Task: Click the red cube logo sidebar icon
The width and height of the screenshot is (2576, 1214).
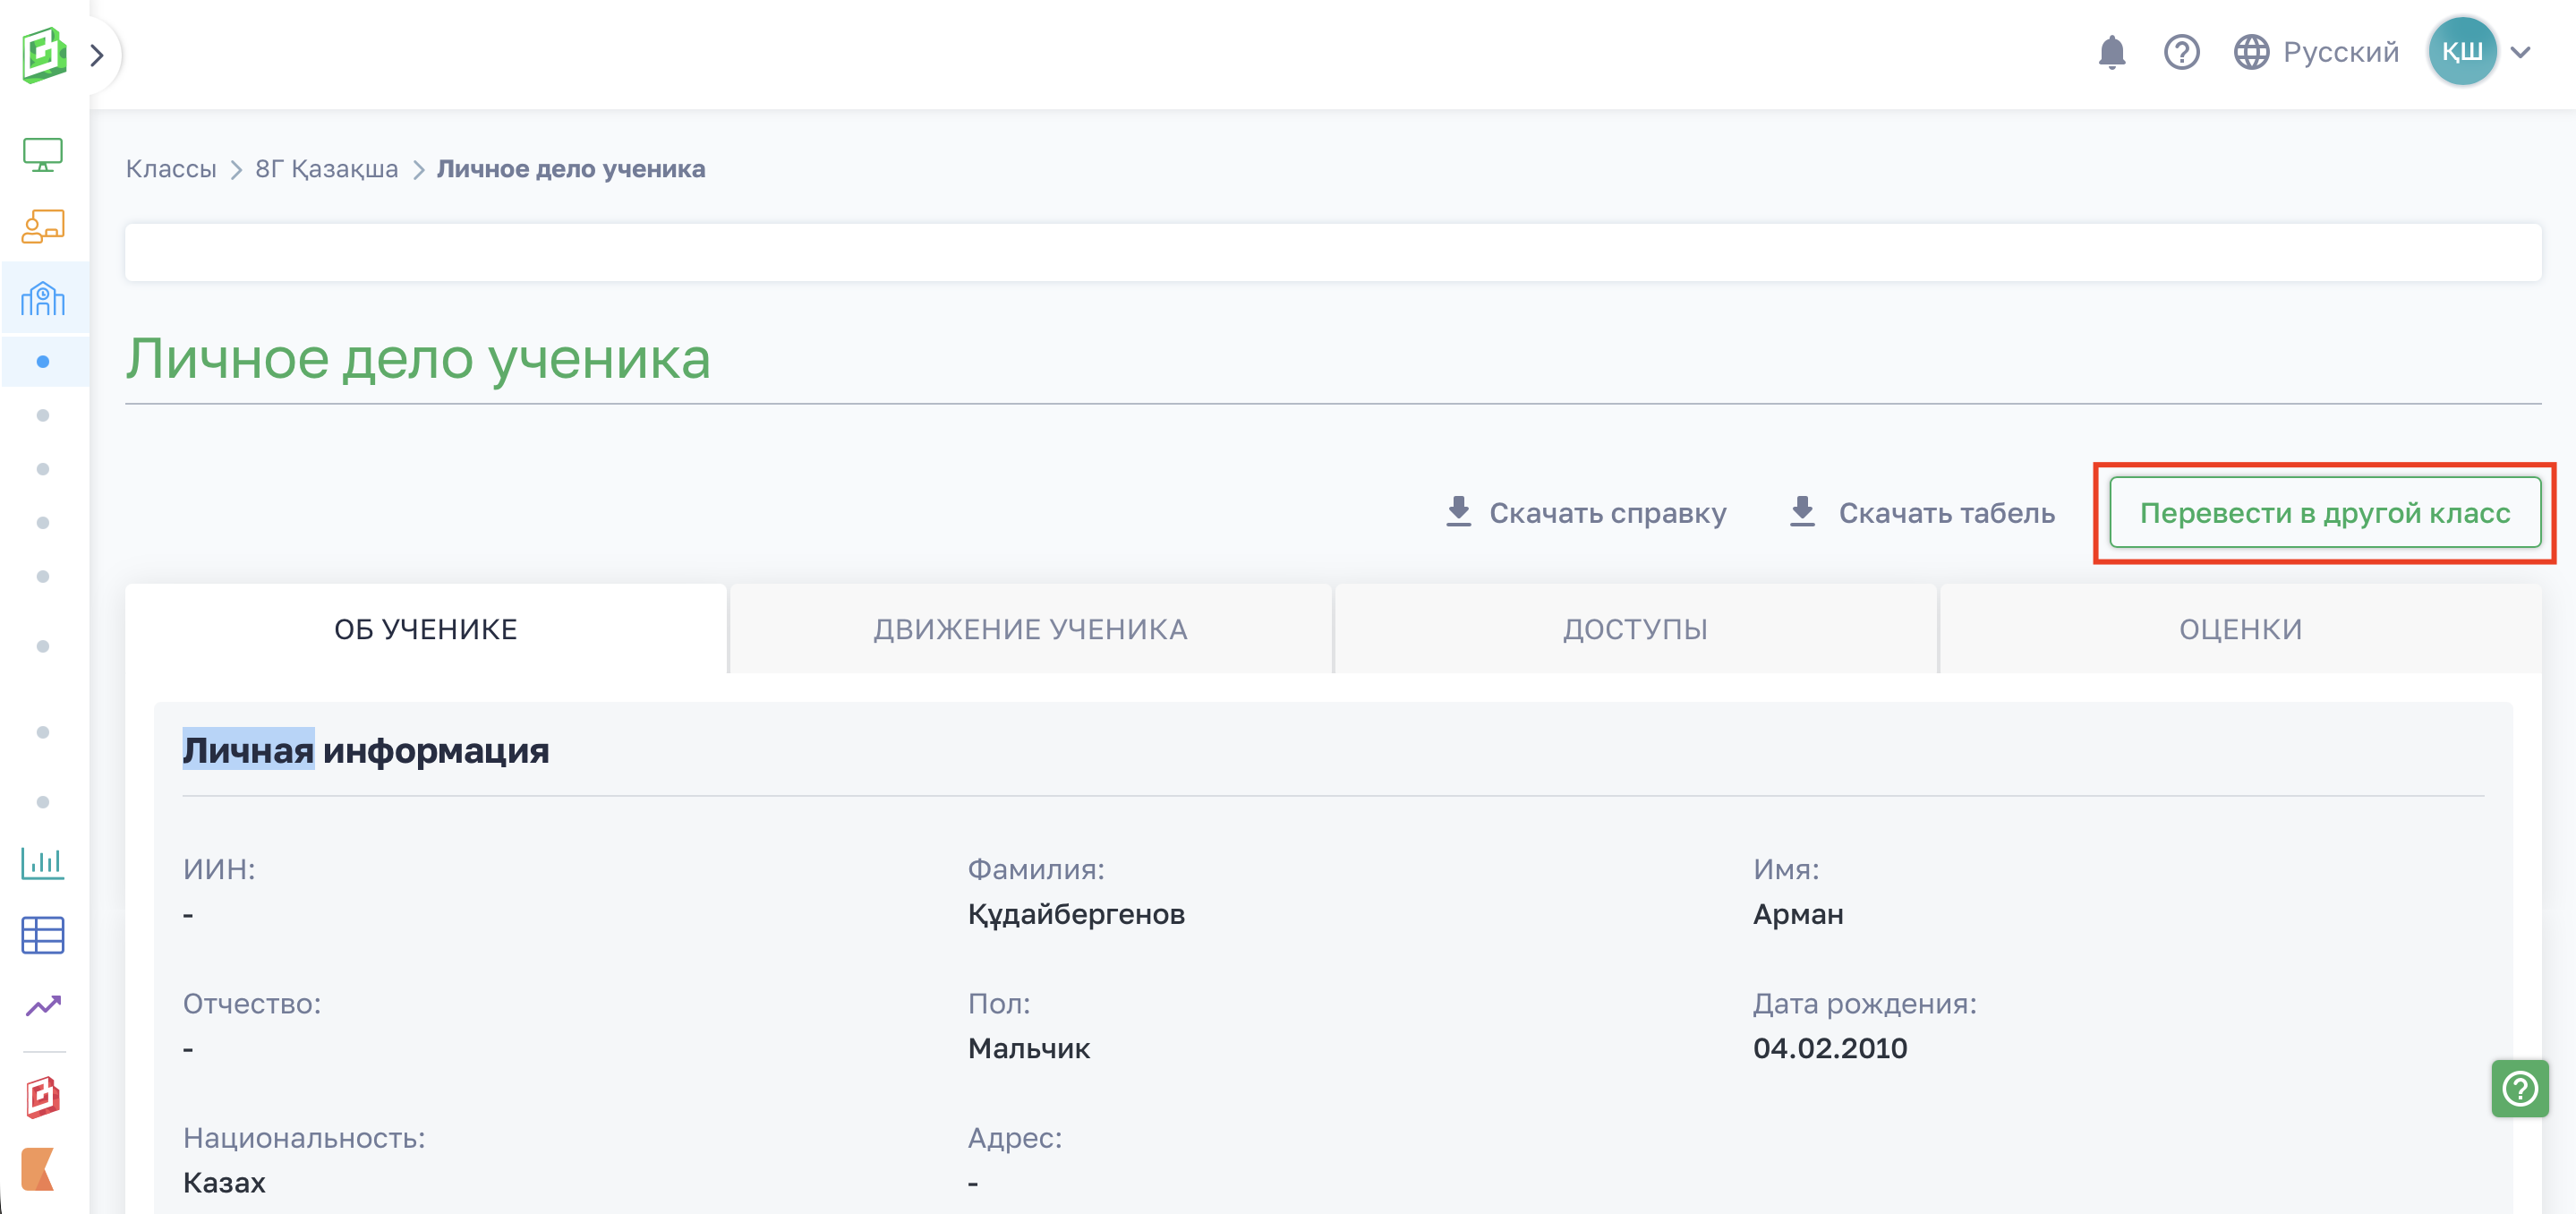Action: click(x=43, y=1097)
